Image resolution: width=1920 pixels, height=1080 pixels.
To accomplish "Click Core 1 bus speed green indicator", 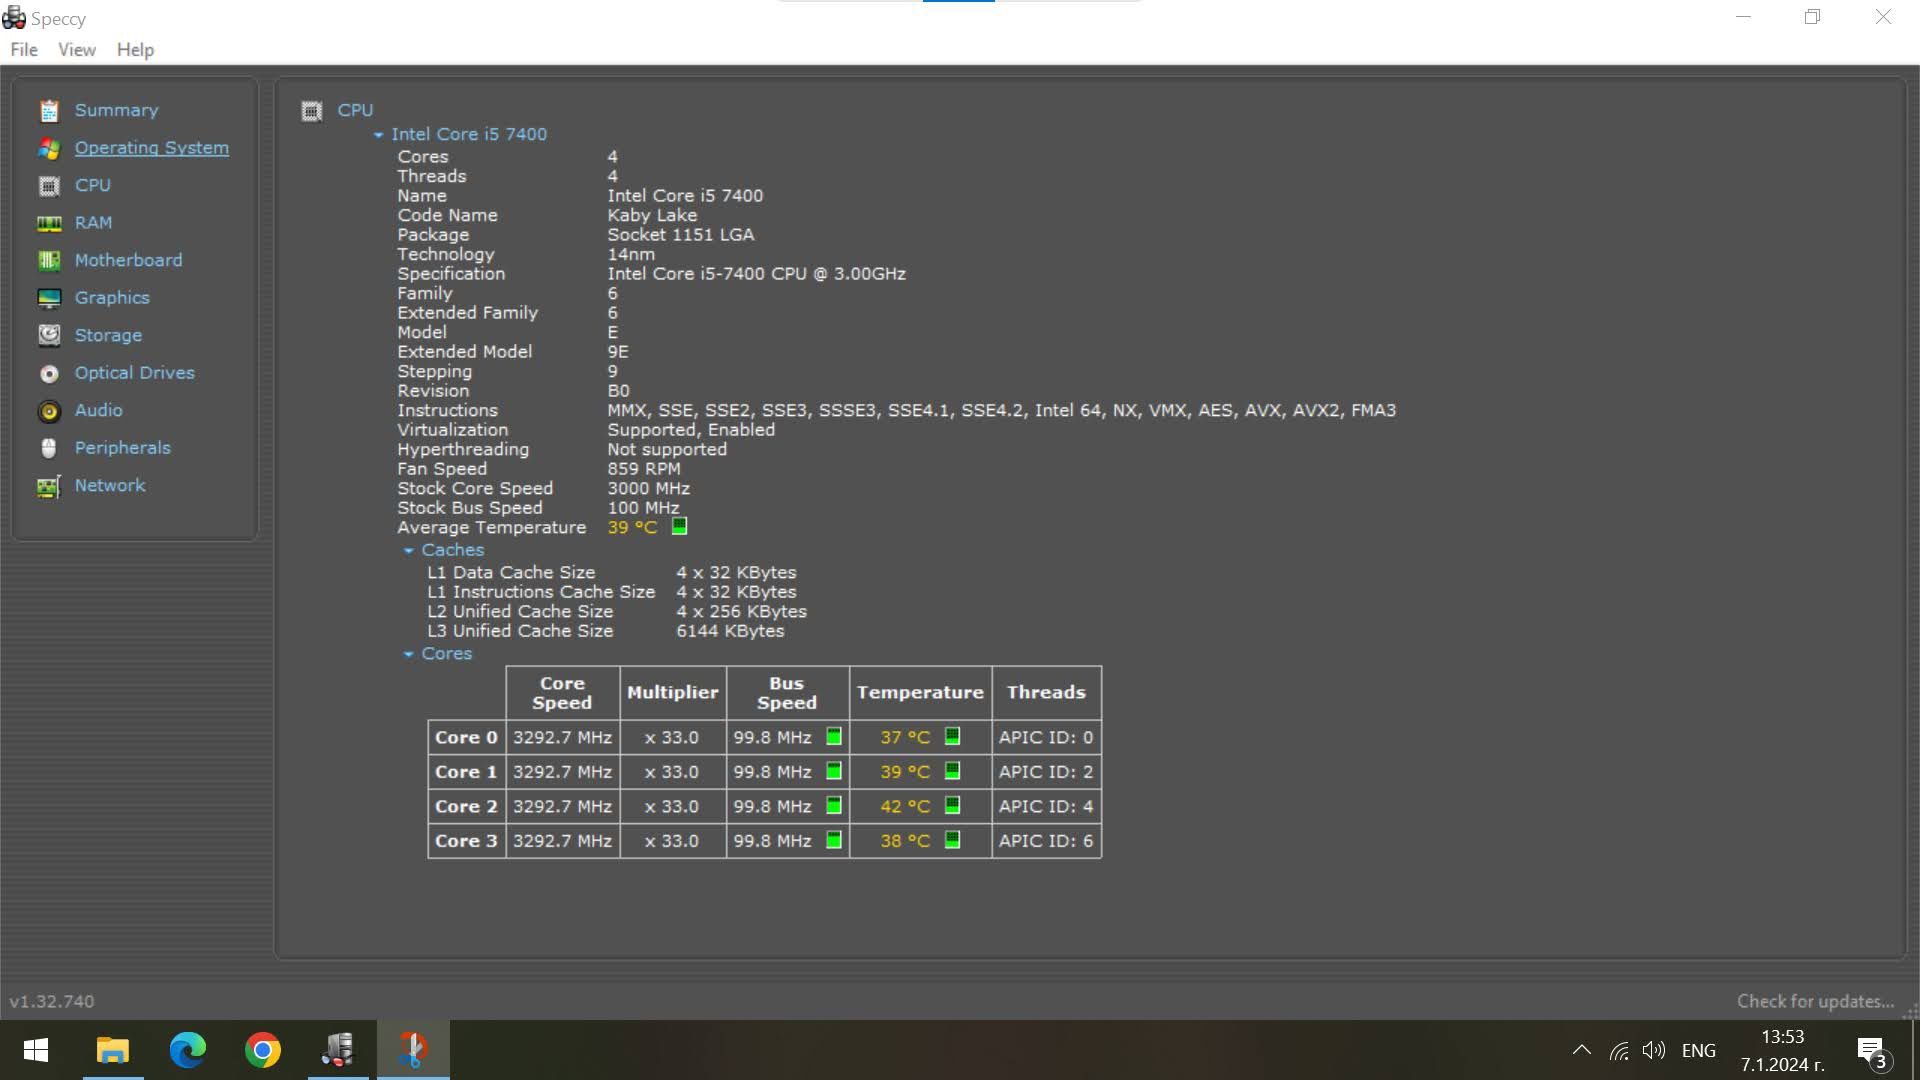I will tap(834, 771).
